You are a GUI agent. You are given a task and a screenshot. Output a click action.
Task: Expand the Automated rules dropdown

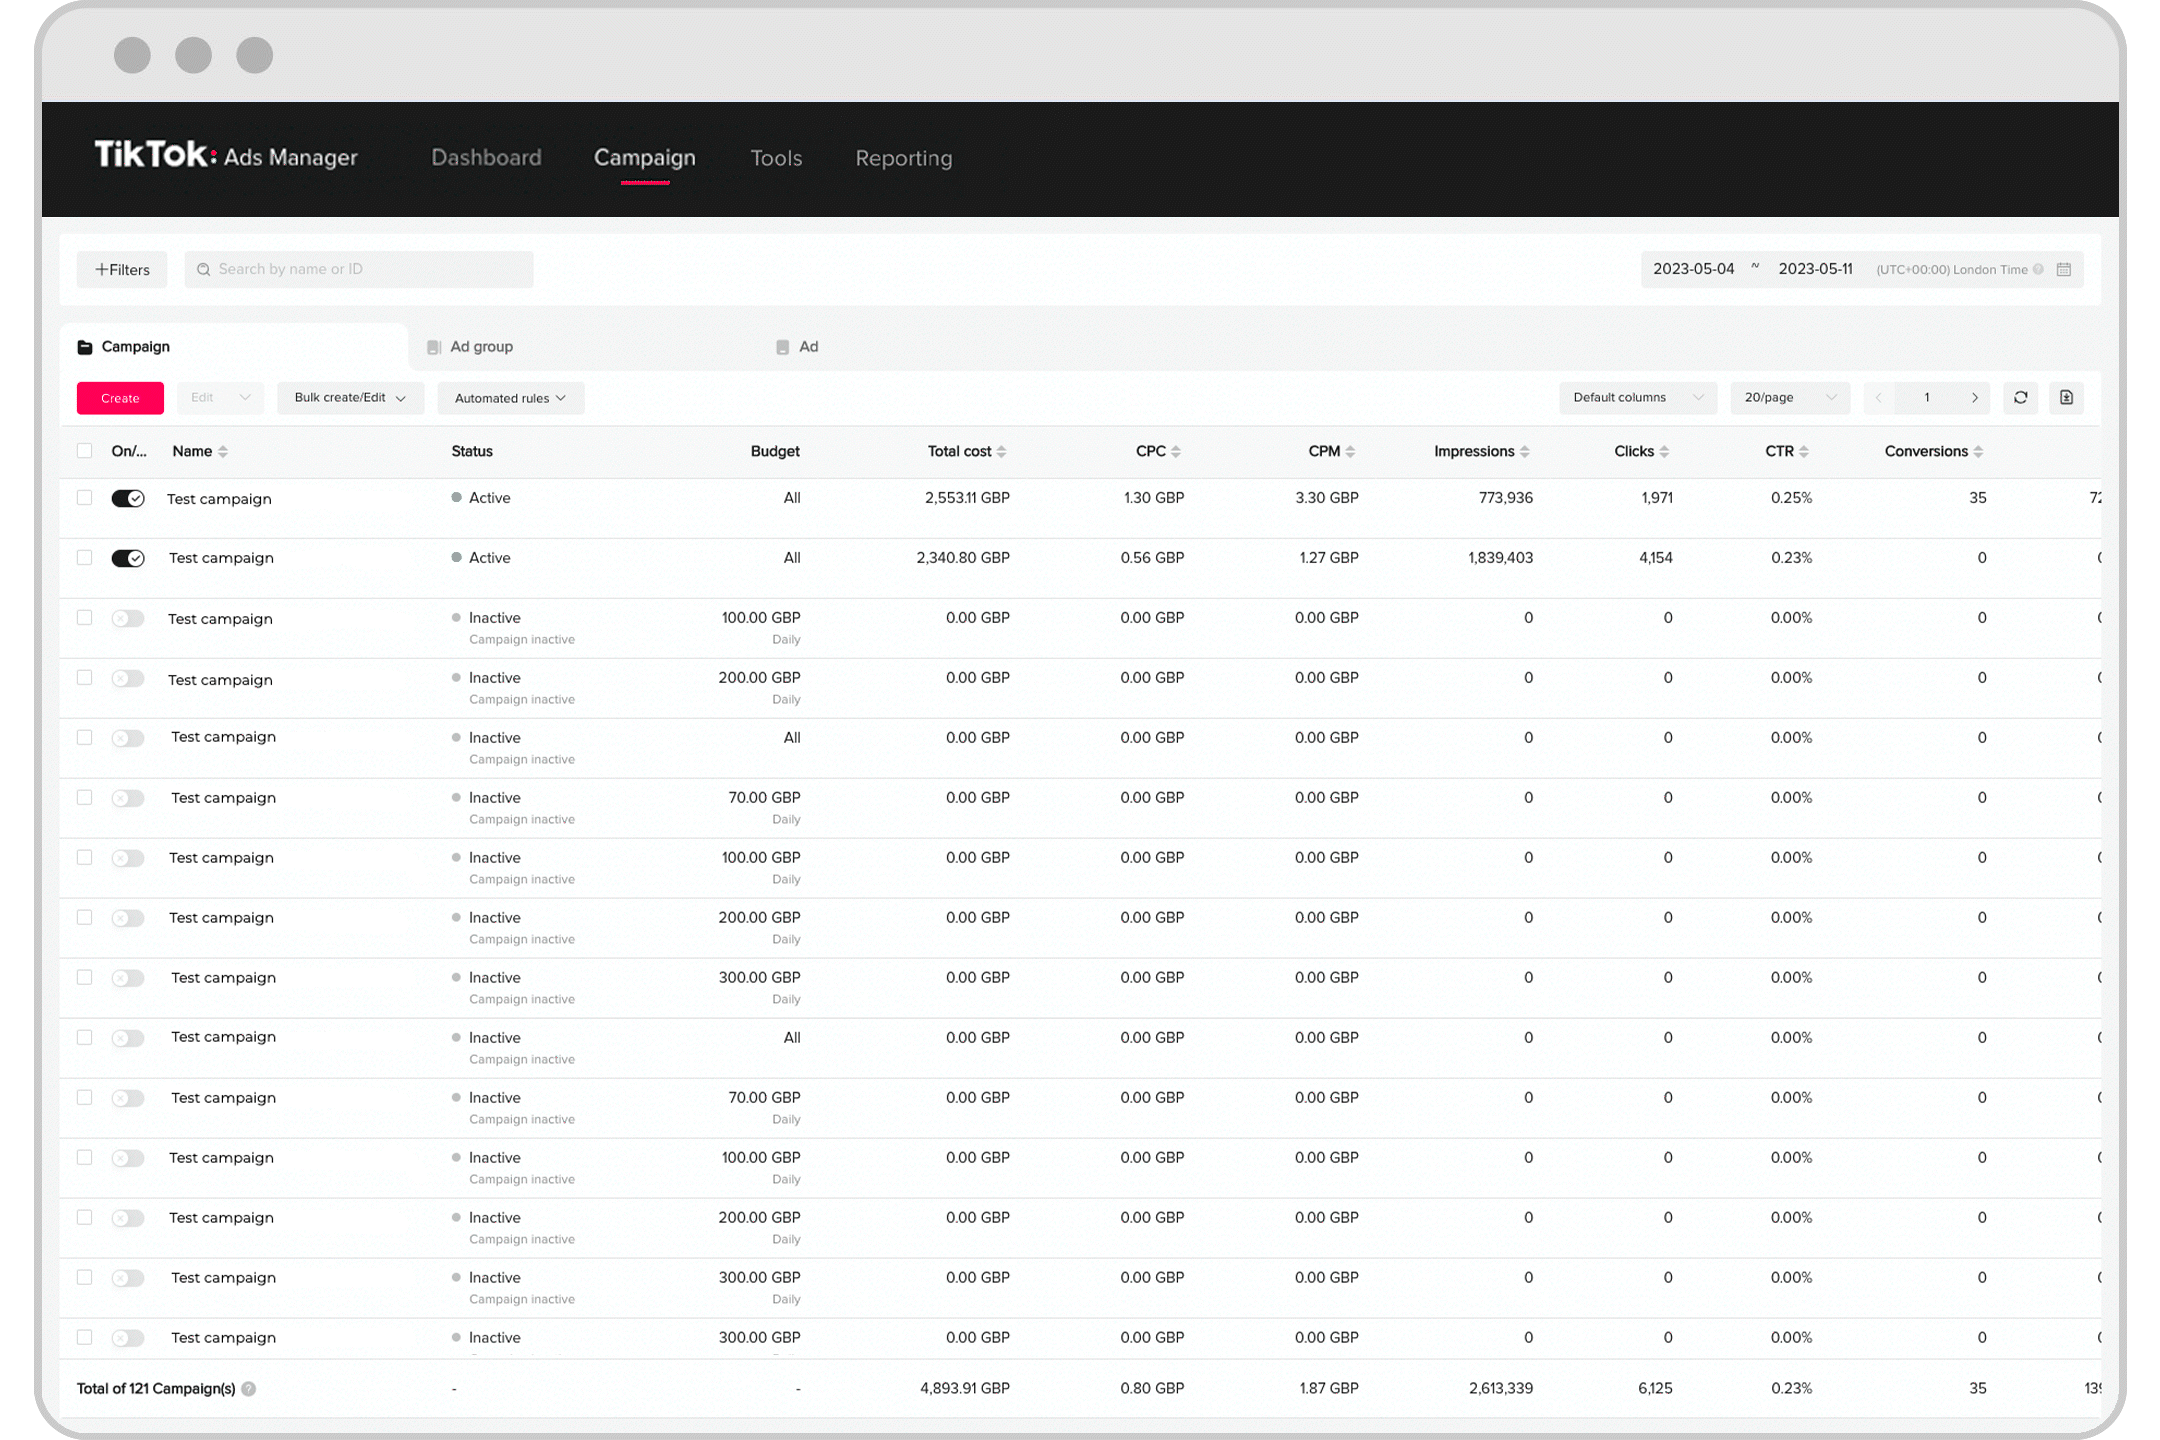pos(509,397)
